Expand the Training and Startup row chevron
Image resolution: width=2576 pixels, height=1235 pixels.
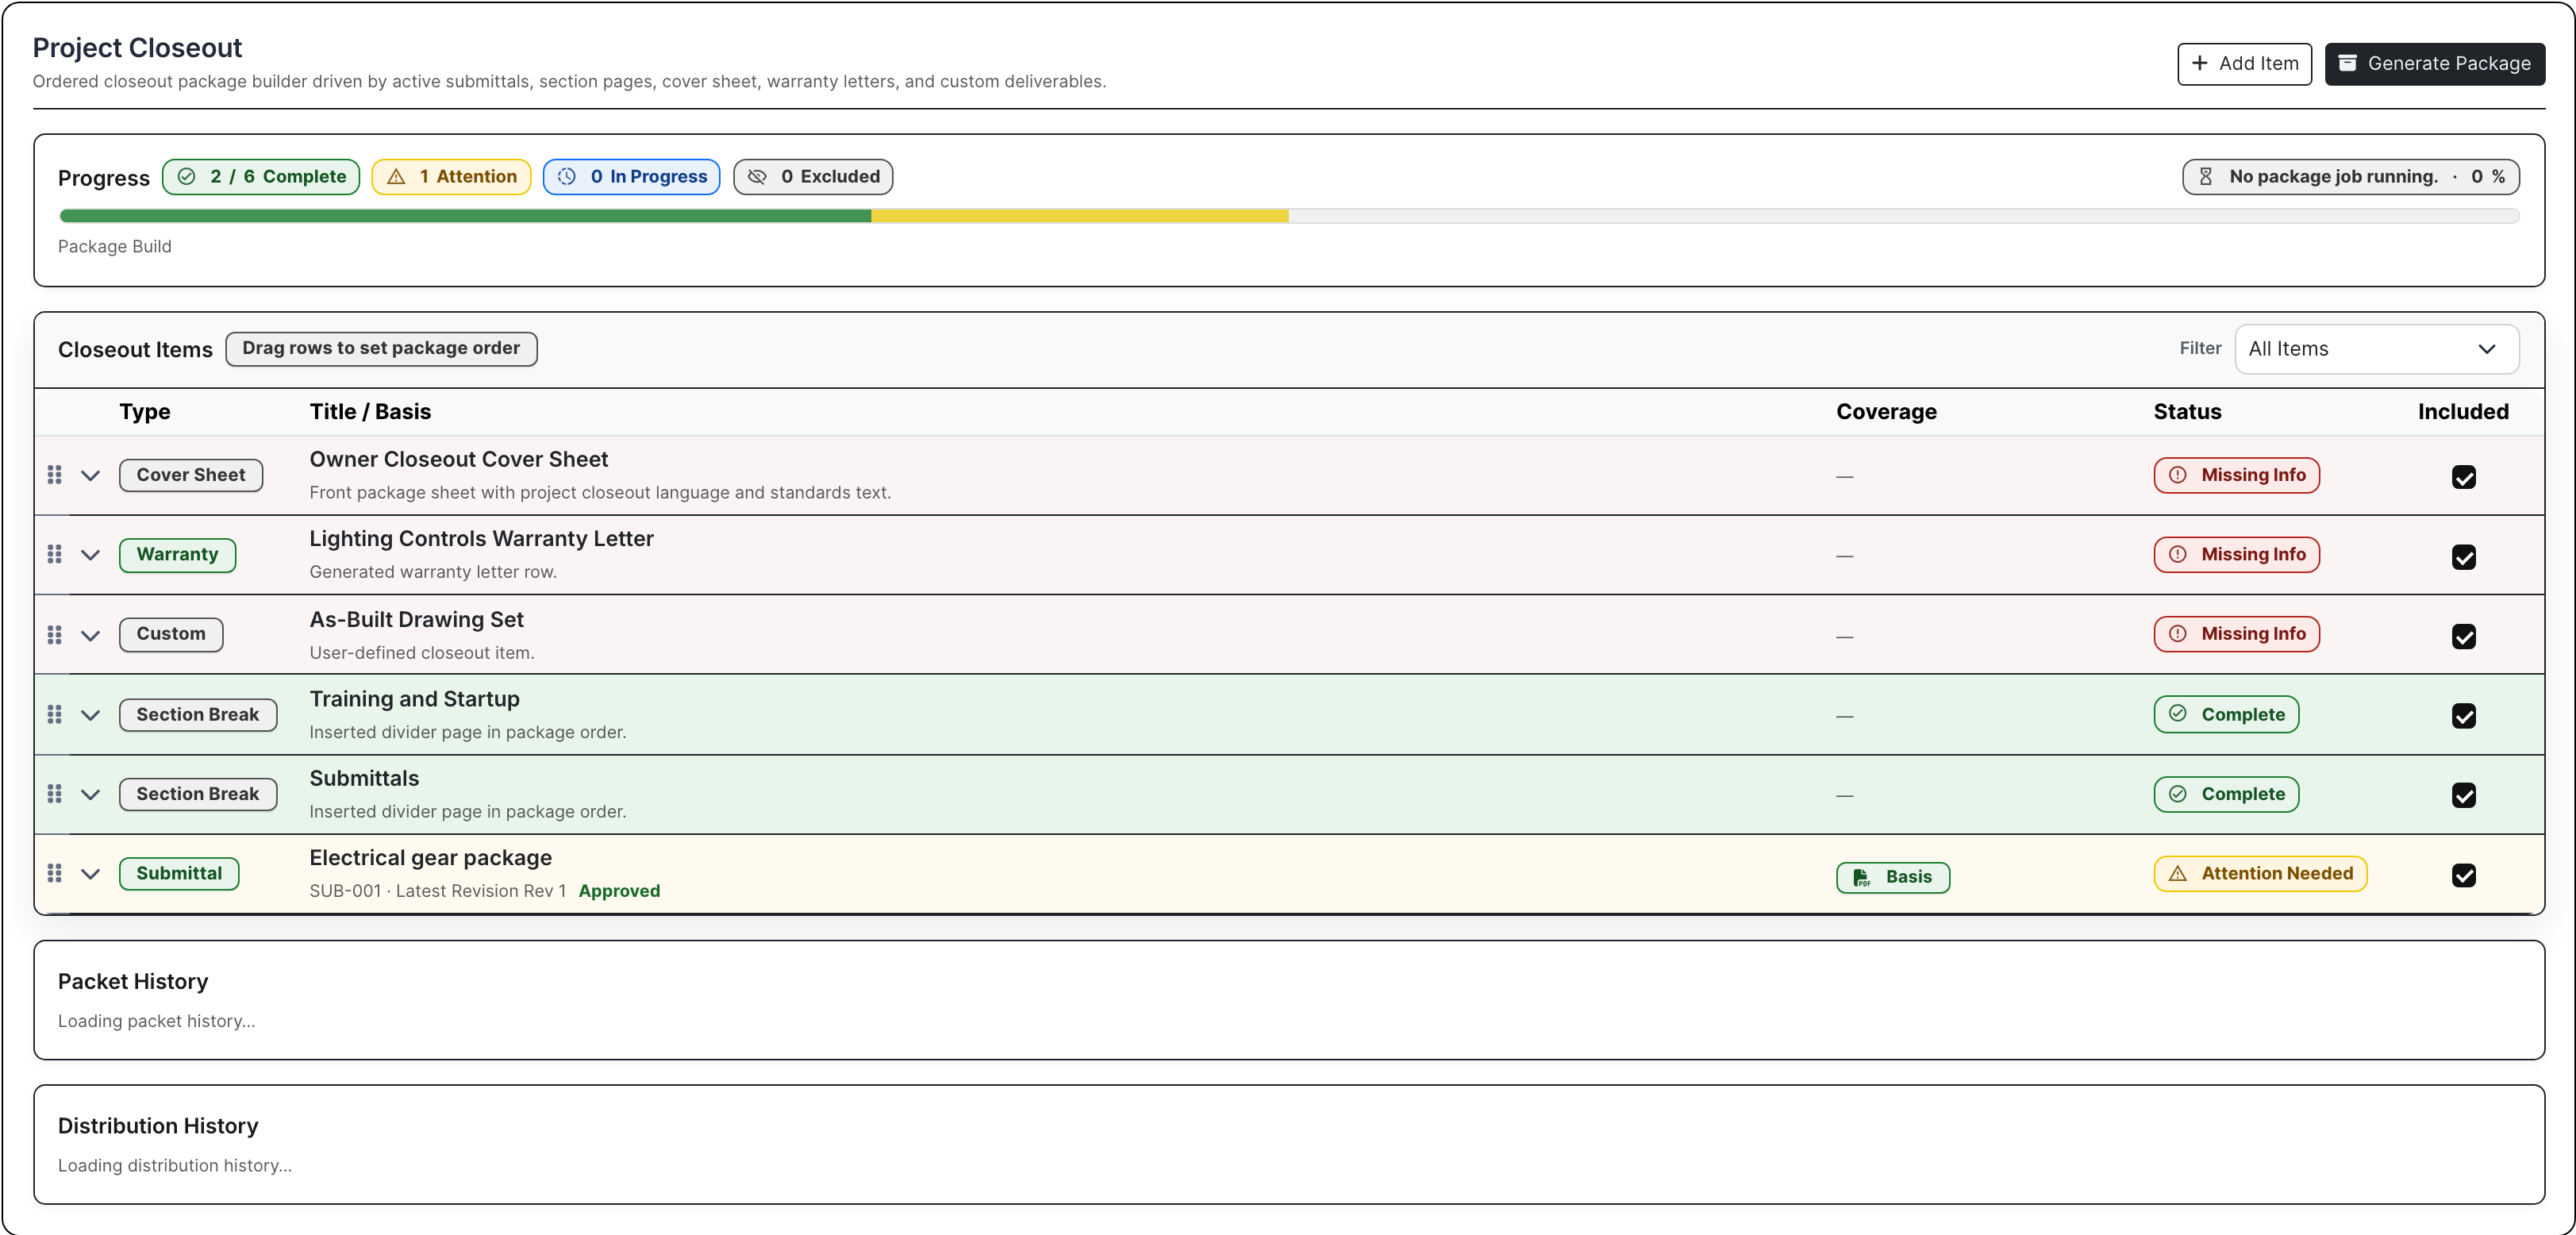tap(91, 715)
